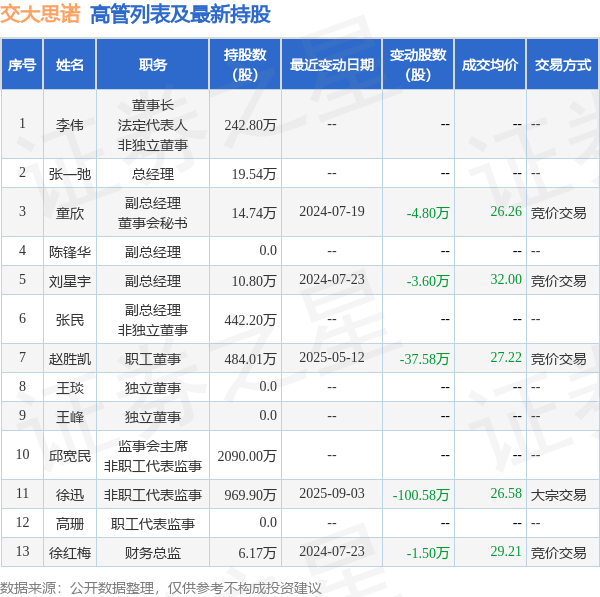Click the name 赵胜凯 in row 7
The width and height of the screenshot is (600, 597).
(69, 359)
